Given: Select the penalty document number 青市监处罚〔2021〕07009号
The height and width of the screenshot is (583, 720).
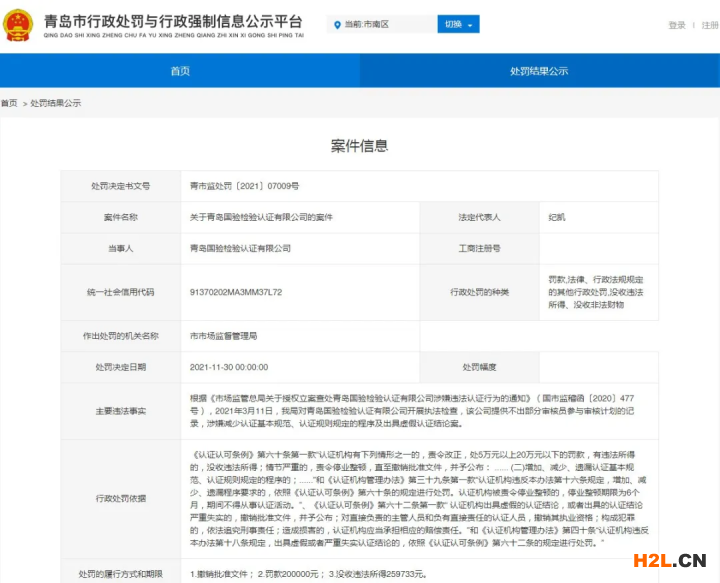Looking at the screenshot, I should [244, 186].
